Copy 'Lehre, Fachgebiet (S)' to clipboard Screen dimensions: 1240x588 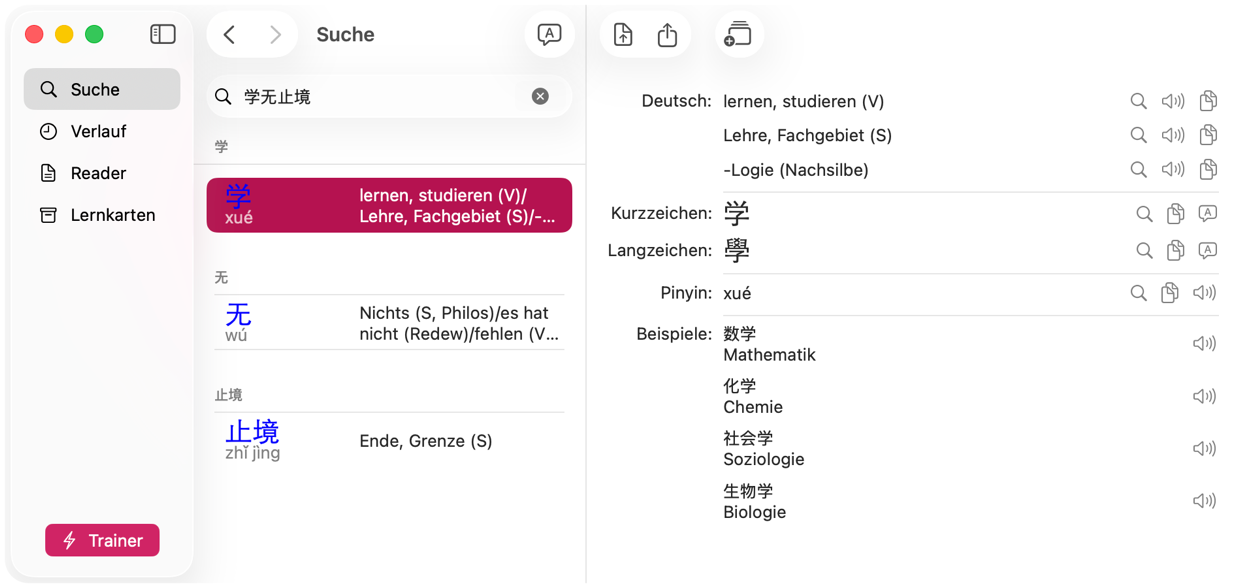click(1208, 135)
